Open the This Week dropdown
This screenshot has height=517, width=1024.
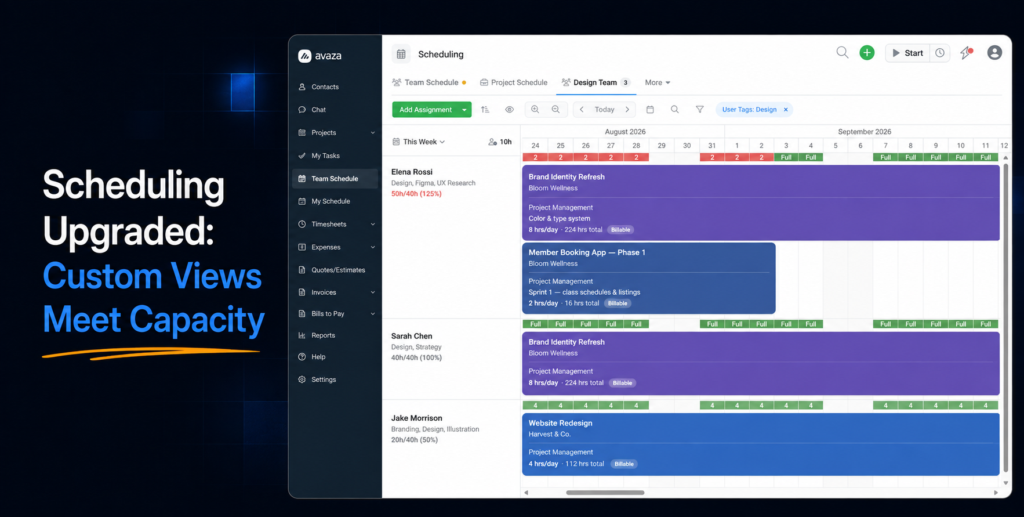click(419, 142)
